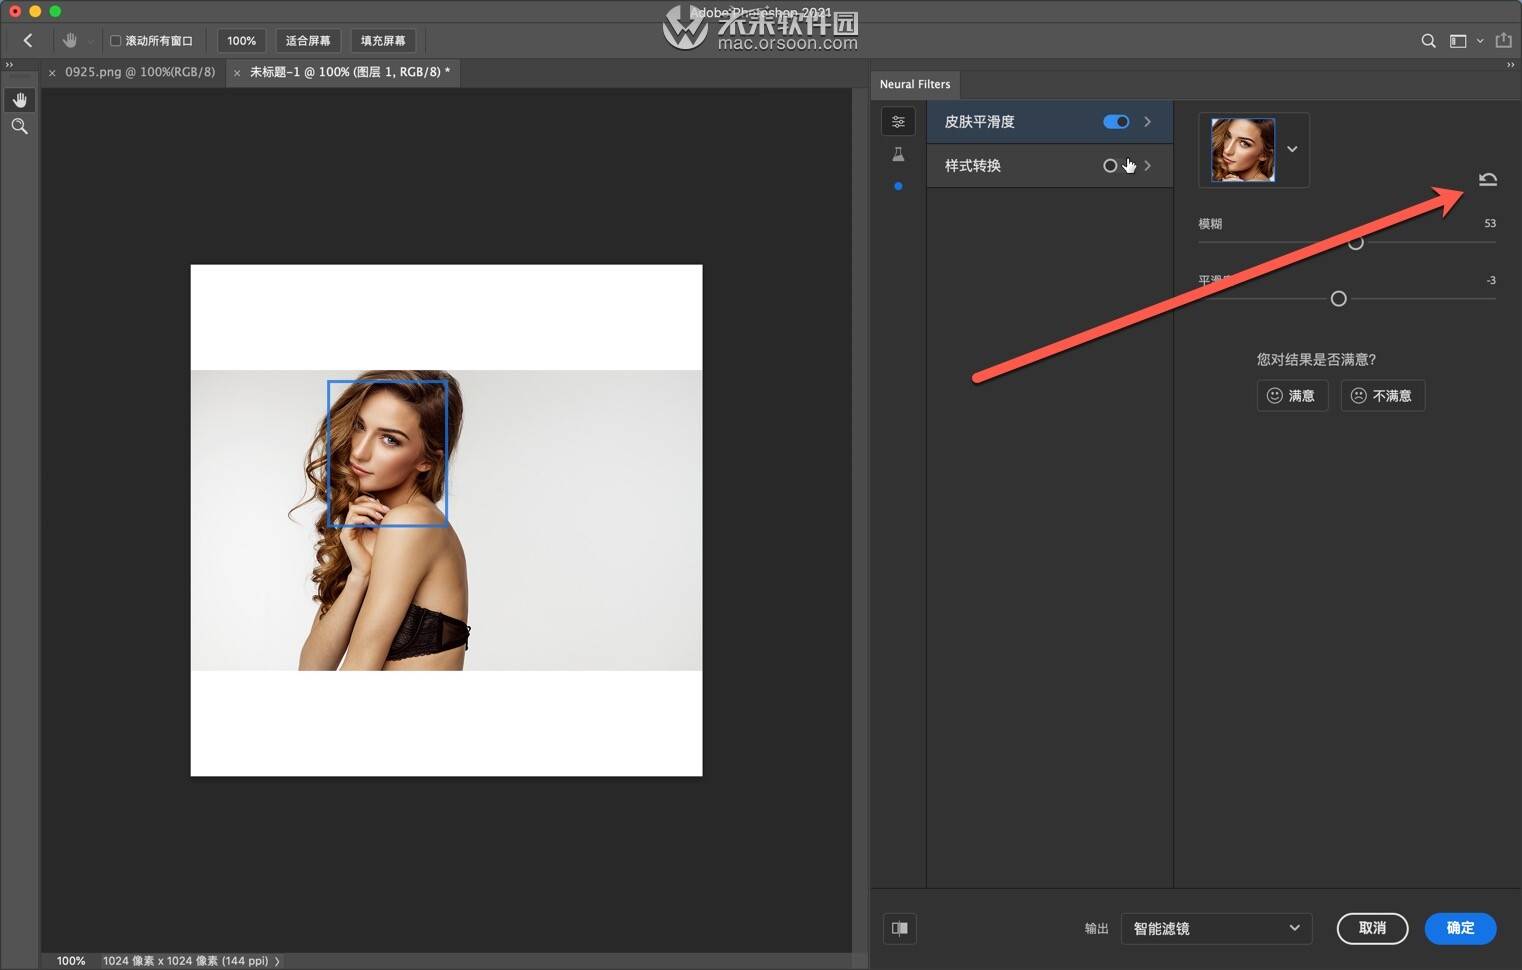The width and height of the screenshot is (1522, 970).
Task: Click the 模糊 blur slider handle
Action: [1356, 243]
